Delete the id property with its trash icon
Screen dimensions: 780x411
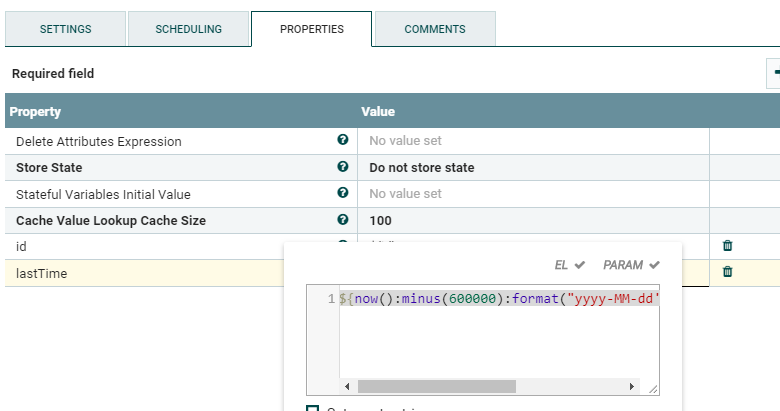(x=727, y=245)
